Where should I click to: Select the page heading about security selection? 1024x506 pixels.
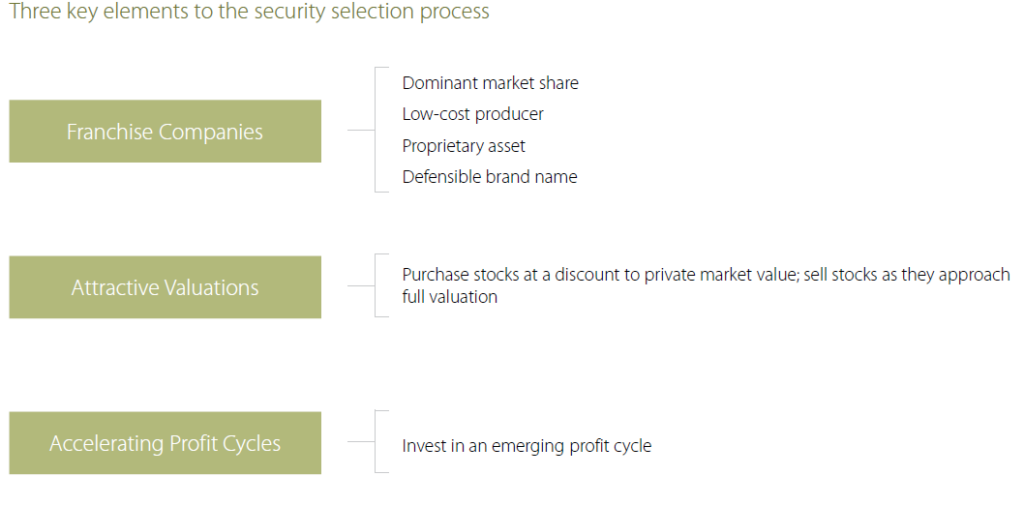click(x=249, y=12)
